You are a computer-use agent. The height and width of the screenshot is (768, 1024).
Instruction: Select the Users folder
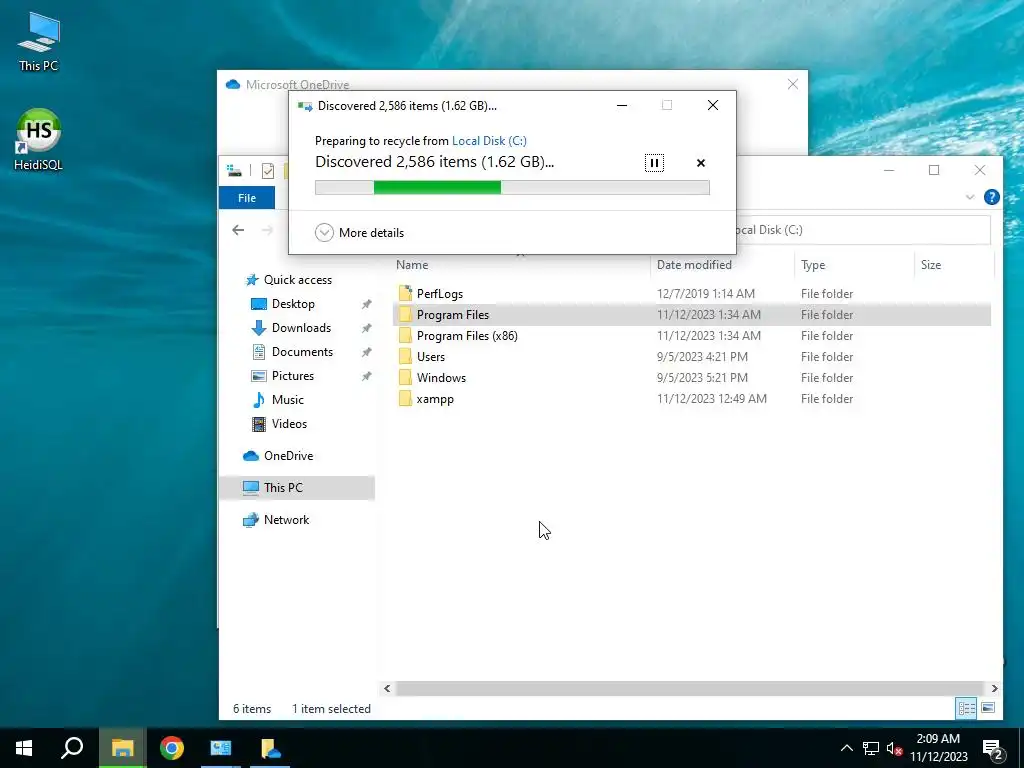pos(430,357)
